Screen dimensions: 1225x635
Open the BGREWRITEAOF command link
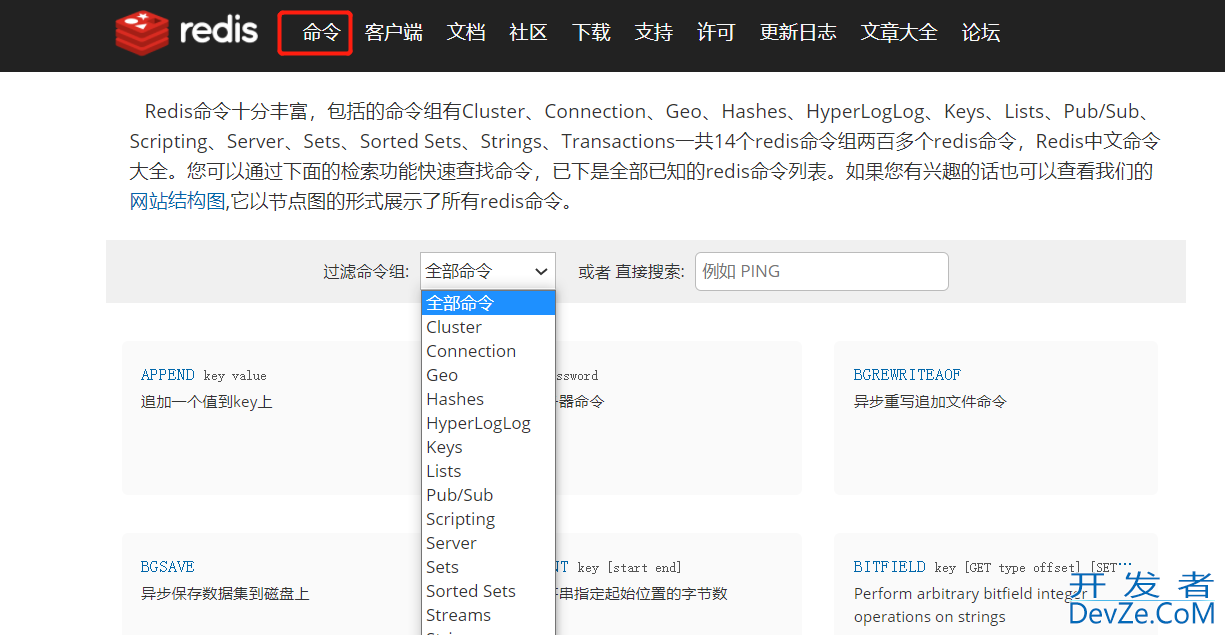tap(907, 375)
